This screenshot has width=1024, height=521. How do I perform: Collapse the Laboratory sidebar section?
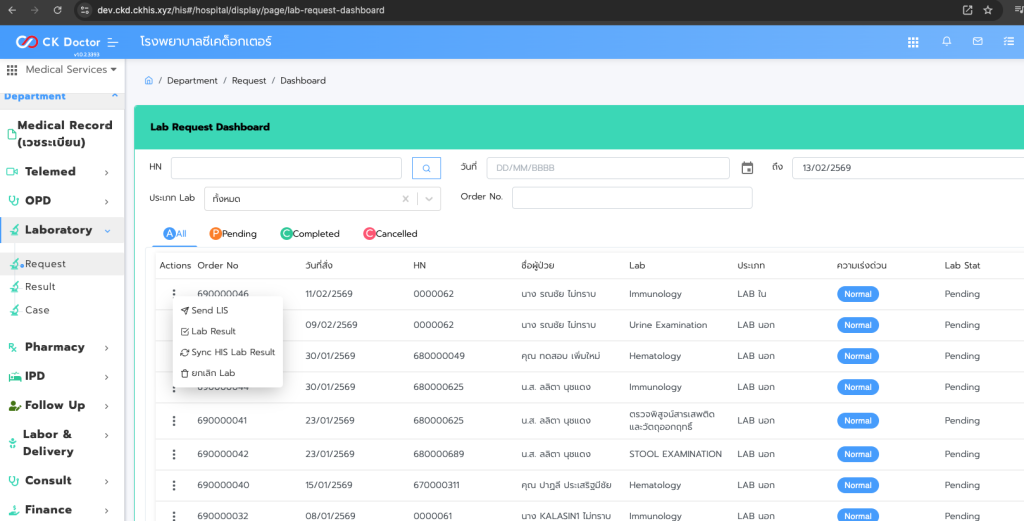click(x=107, y=230)
